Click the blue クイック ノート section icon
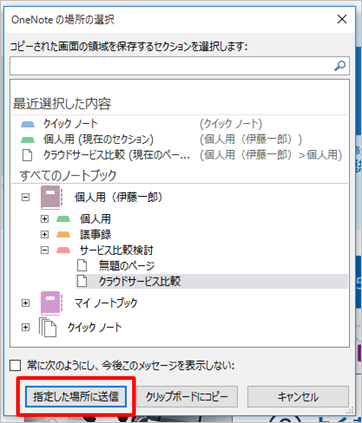The width and height of the screenshot is (362, 423). (x=28, y=124)
